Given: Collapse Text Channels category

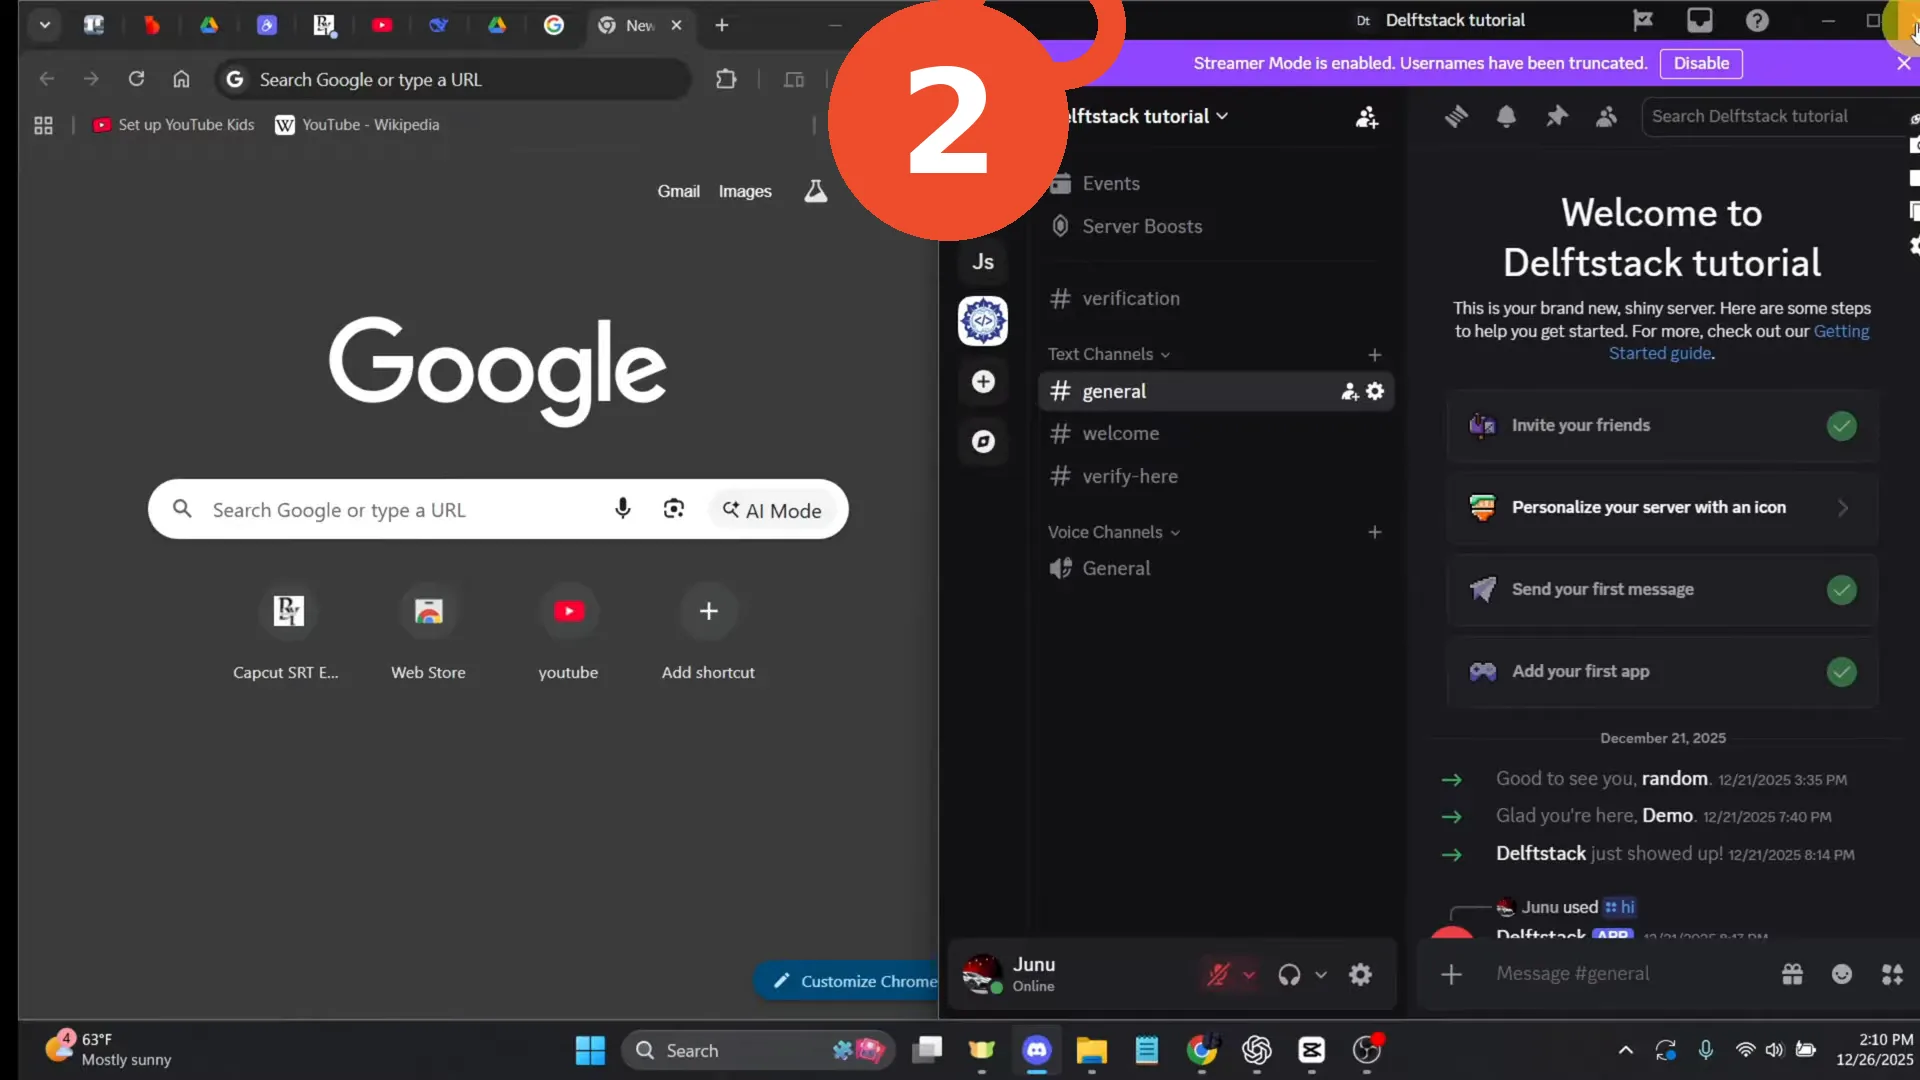Looking at the screenshot, I should pyautogui.click(x=1108, y=354).
